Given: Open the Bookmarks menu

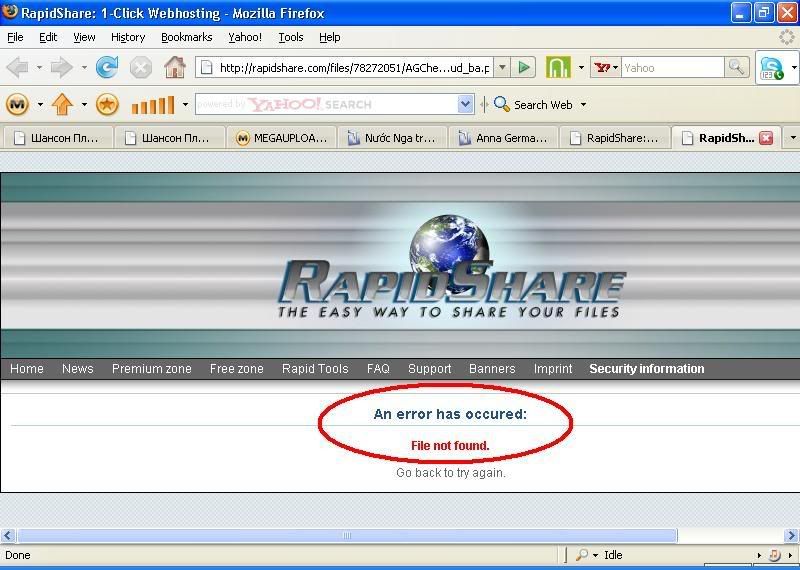Looking at the screenshot, I should pos(186,37).
